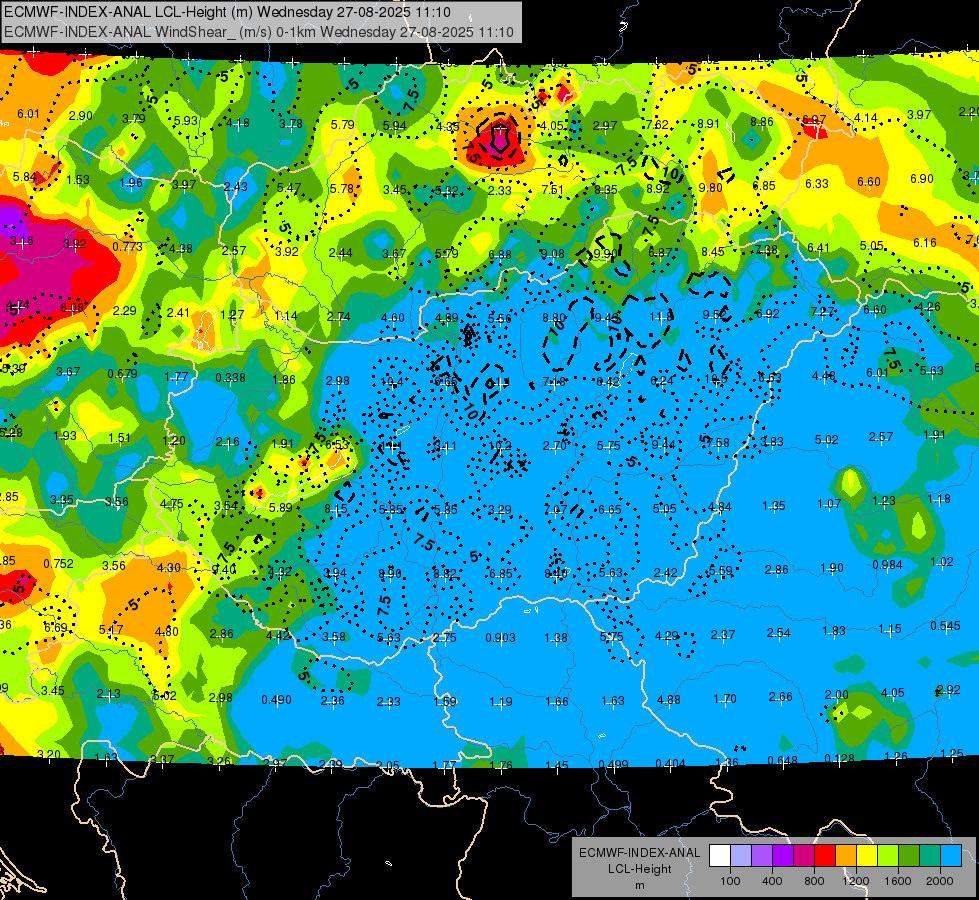Click the wind shear value 2.54
Screen dimensions: 979x900
[779, 633]
